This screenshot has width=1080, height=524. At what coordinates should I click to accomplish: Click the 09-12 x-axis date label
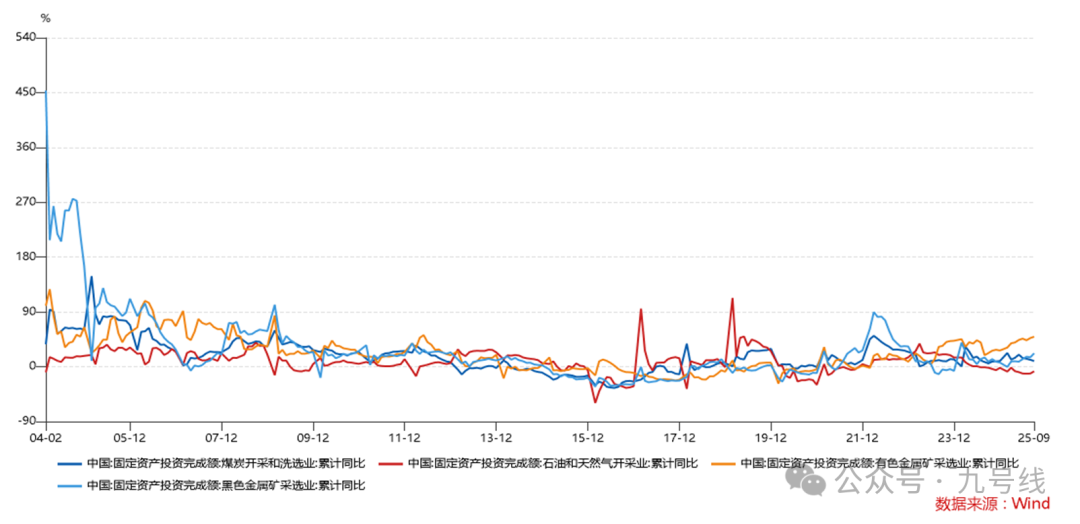pos(313,437)
